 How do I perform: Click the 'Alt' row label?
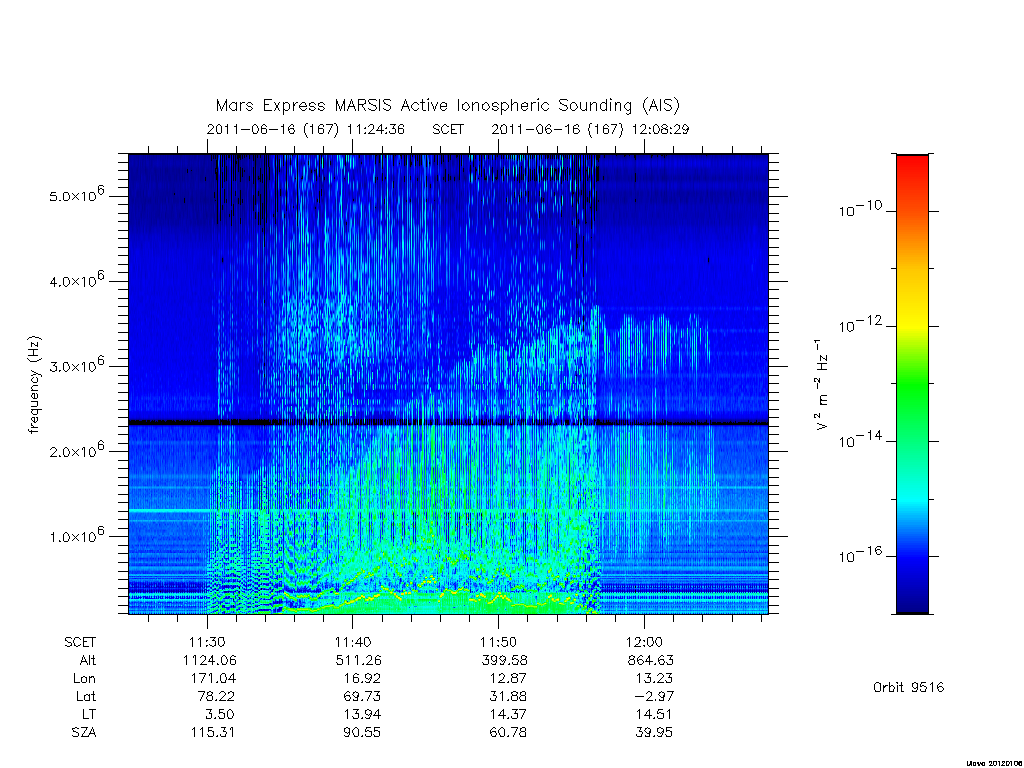[88, 660]
